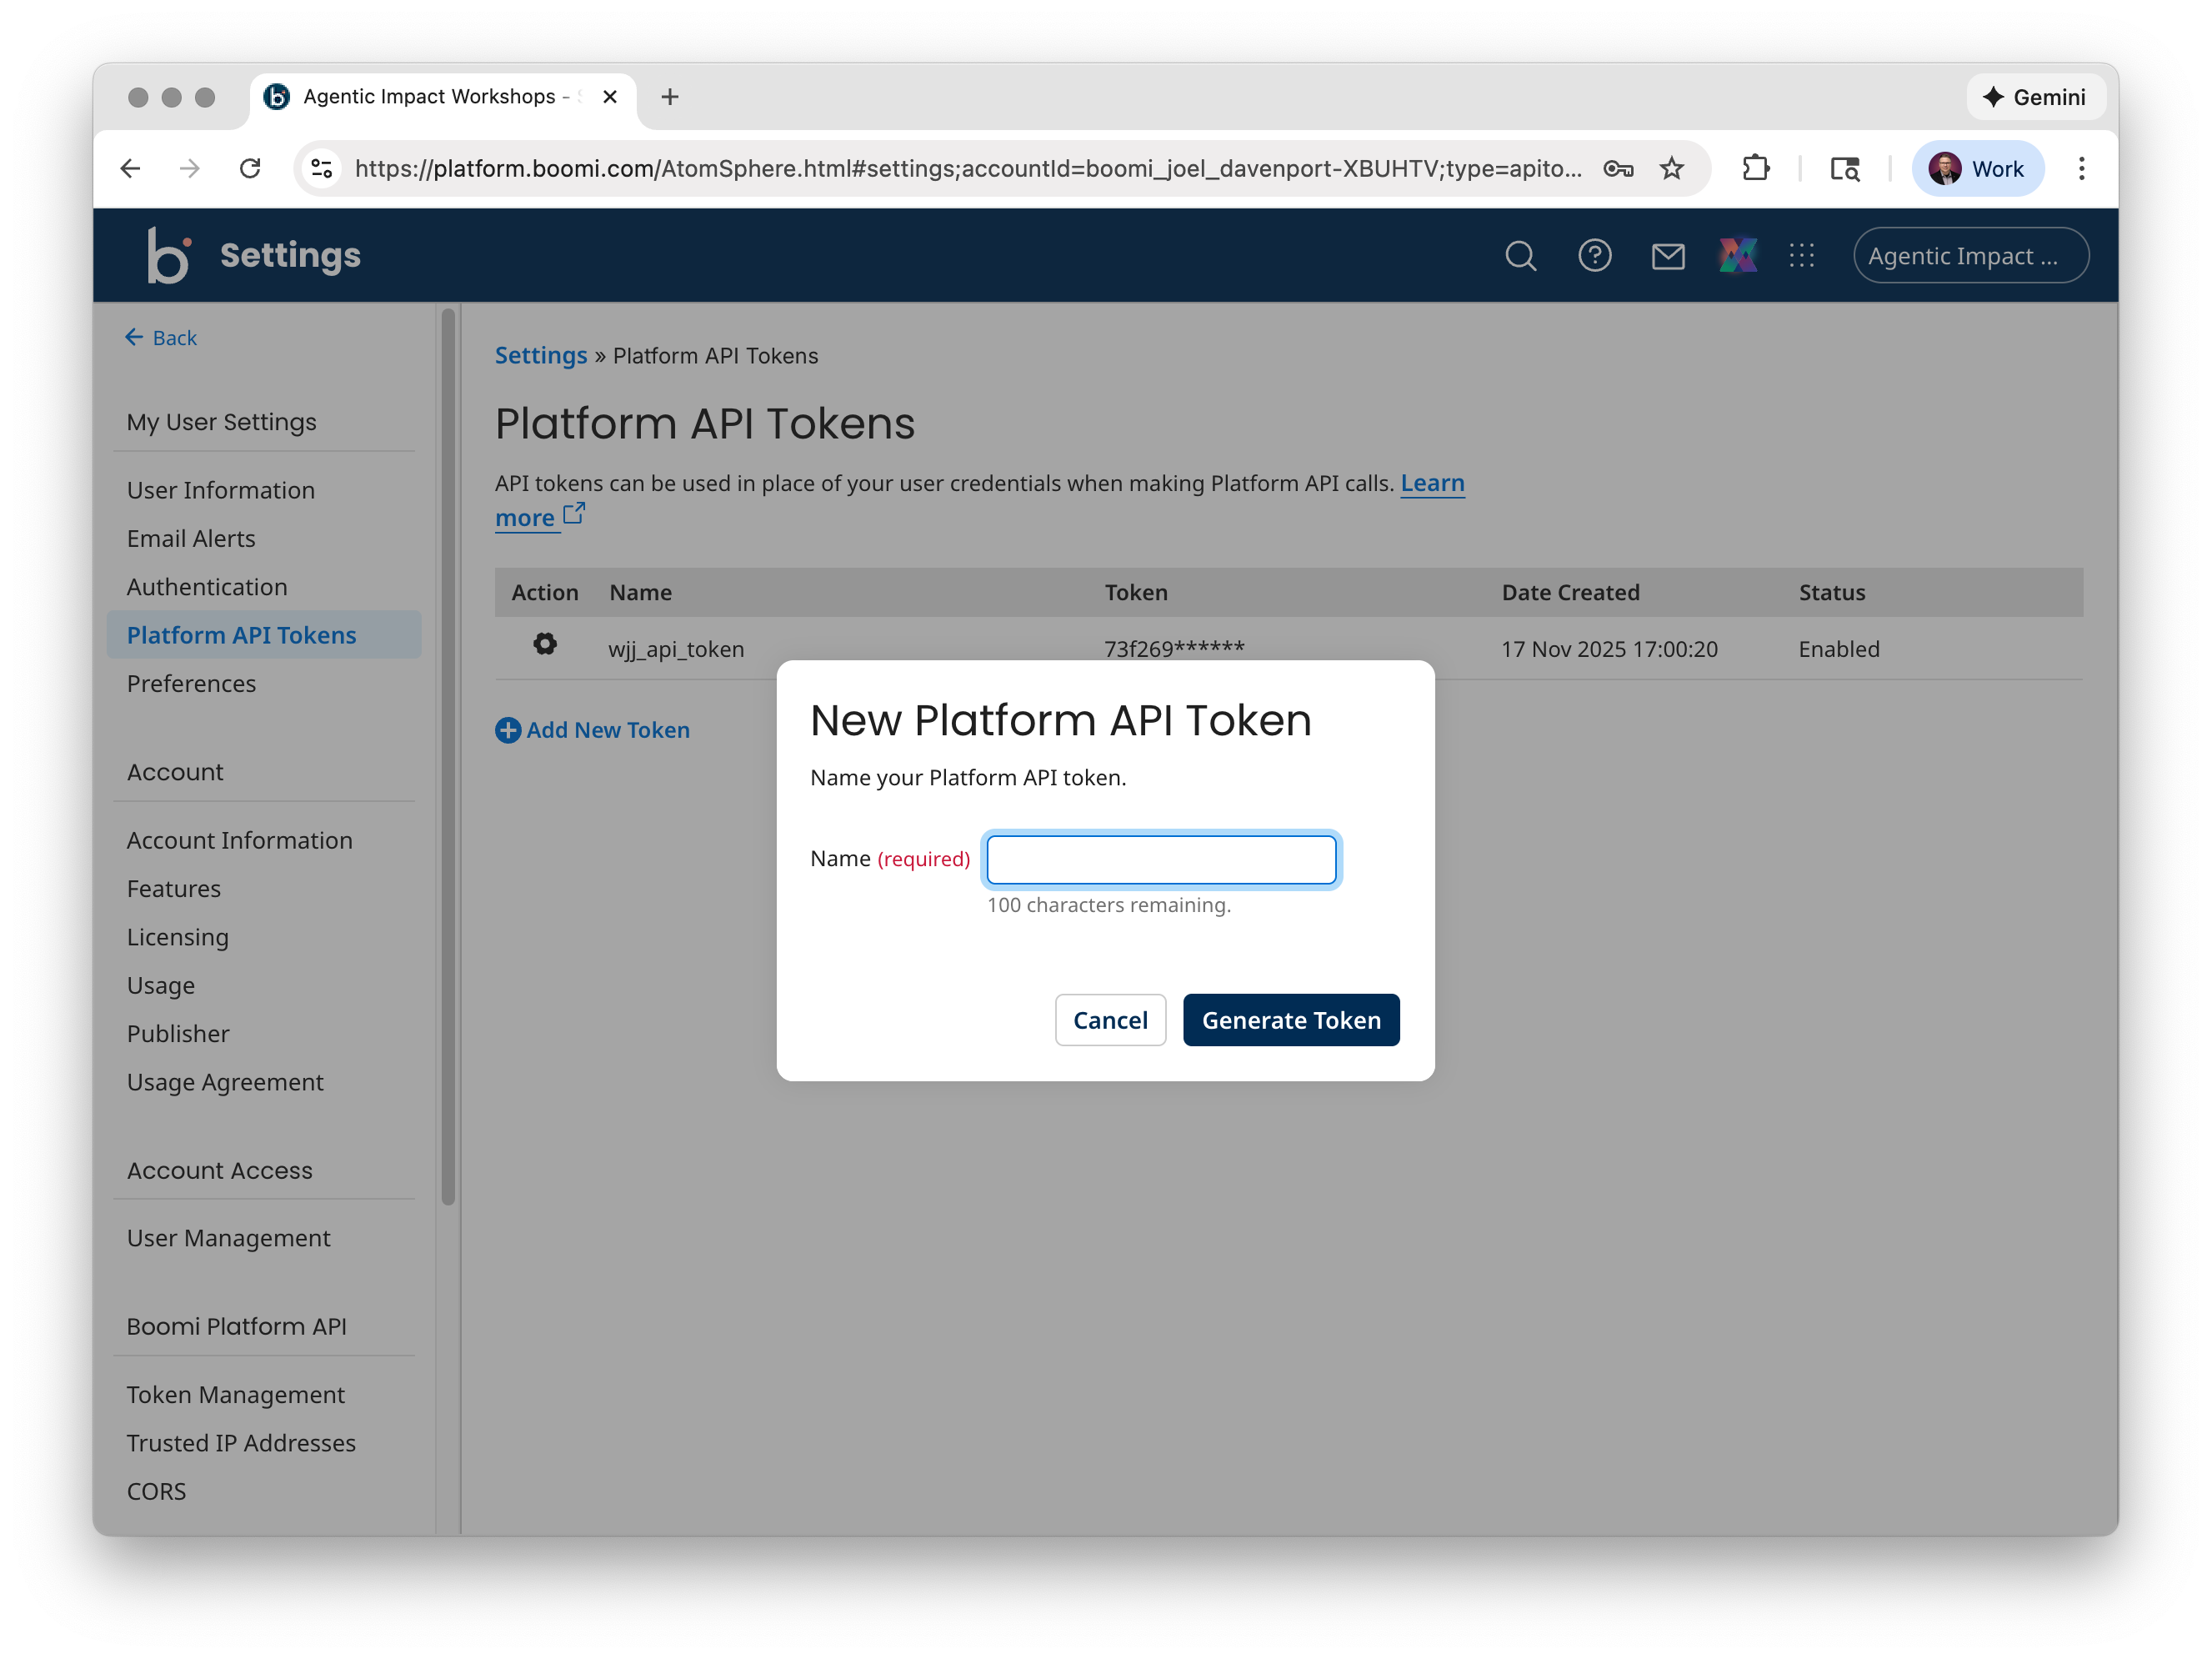Open the Boomi app switcher waffle icon
The image size is (2212, 1659).
tap(1802, 255)
